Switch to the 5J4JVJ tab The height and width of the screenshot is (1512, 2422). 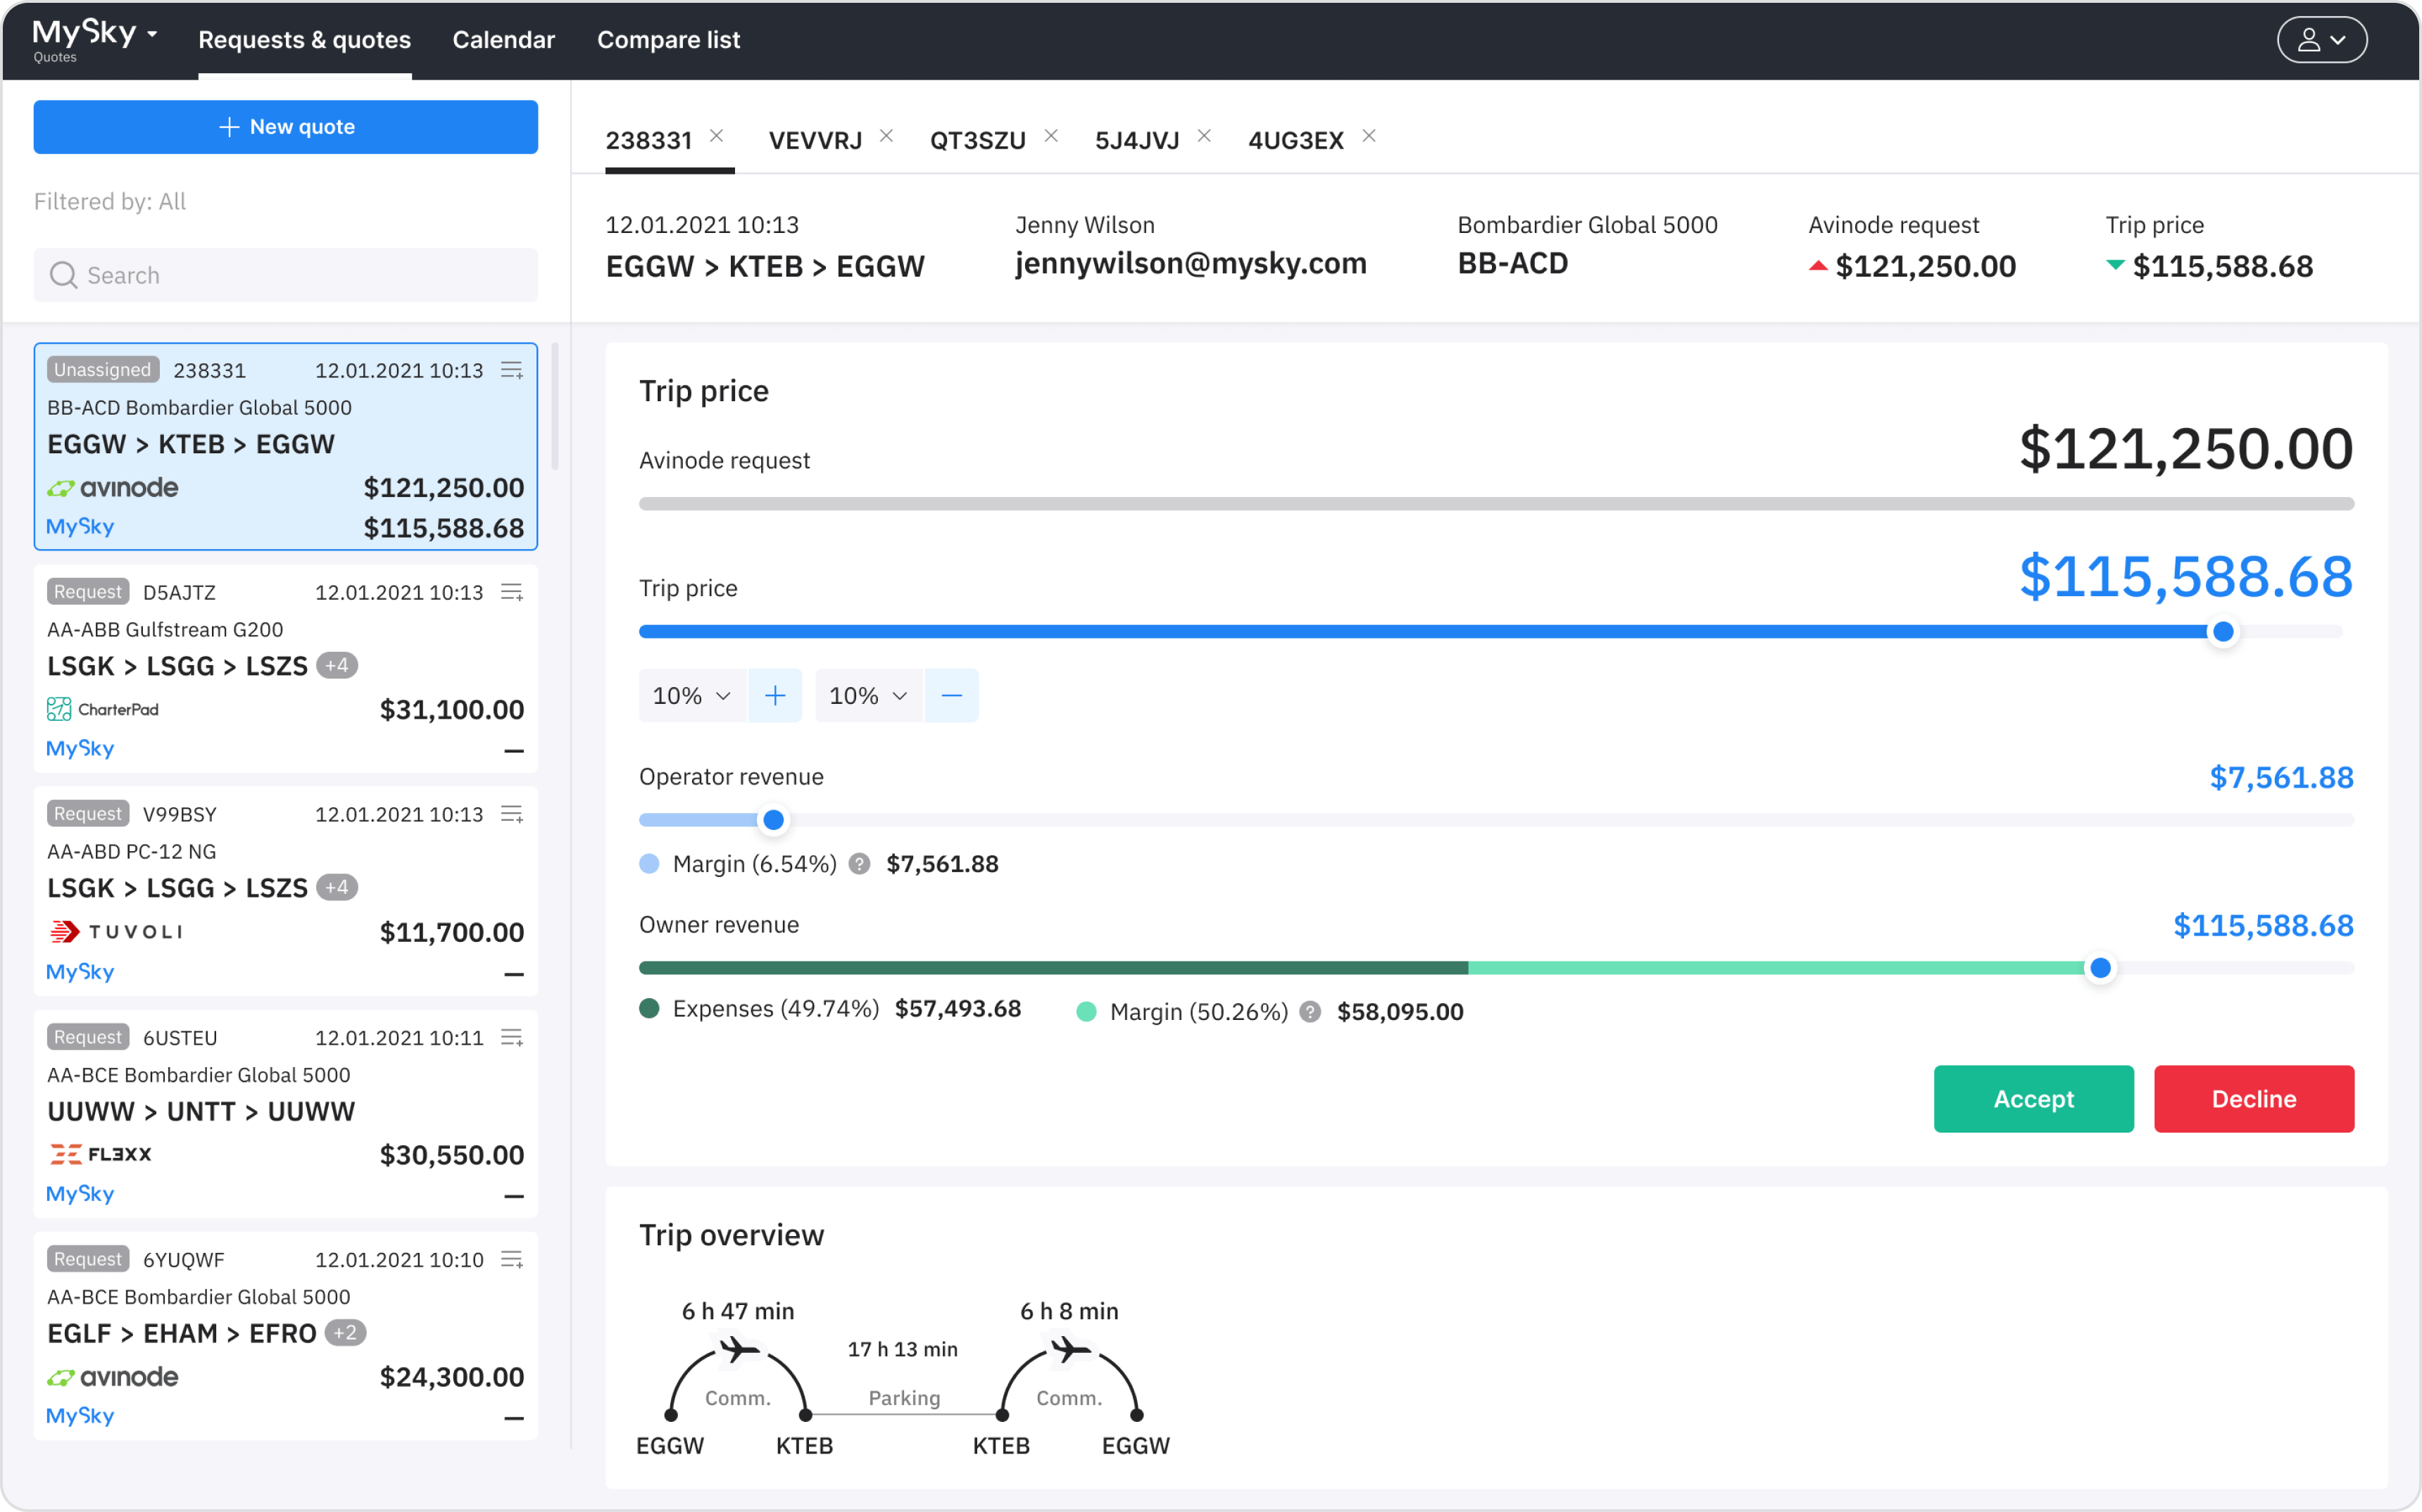[x=1137, y=140]
